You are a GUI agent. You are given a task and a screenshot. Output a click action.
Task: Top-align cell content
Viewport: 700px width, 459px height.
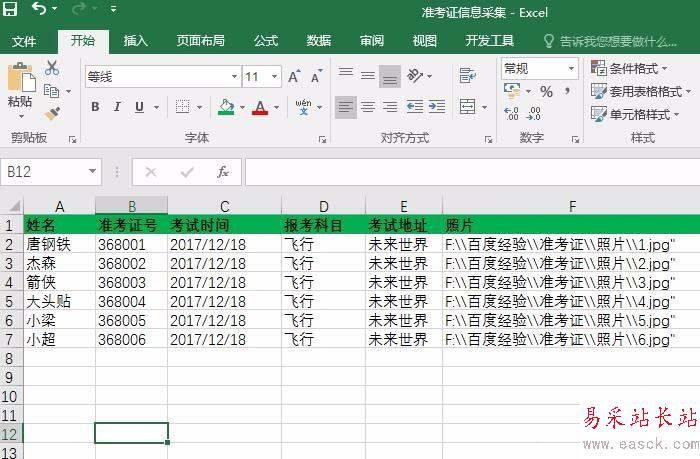(x=346, y=74)
